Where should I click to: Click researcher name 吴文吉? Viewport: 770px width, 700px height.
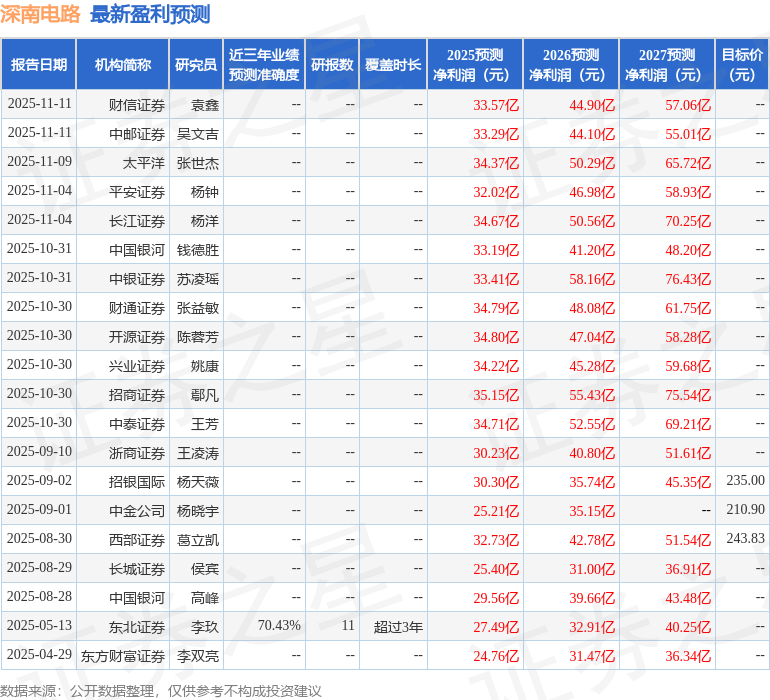(x=198, y=133)
